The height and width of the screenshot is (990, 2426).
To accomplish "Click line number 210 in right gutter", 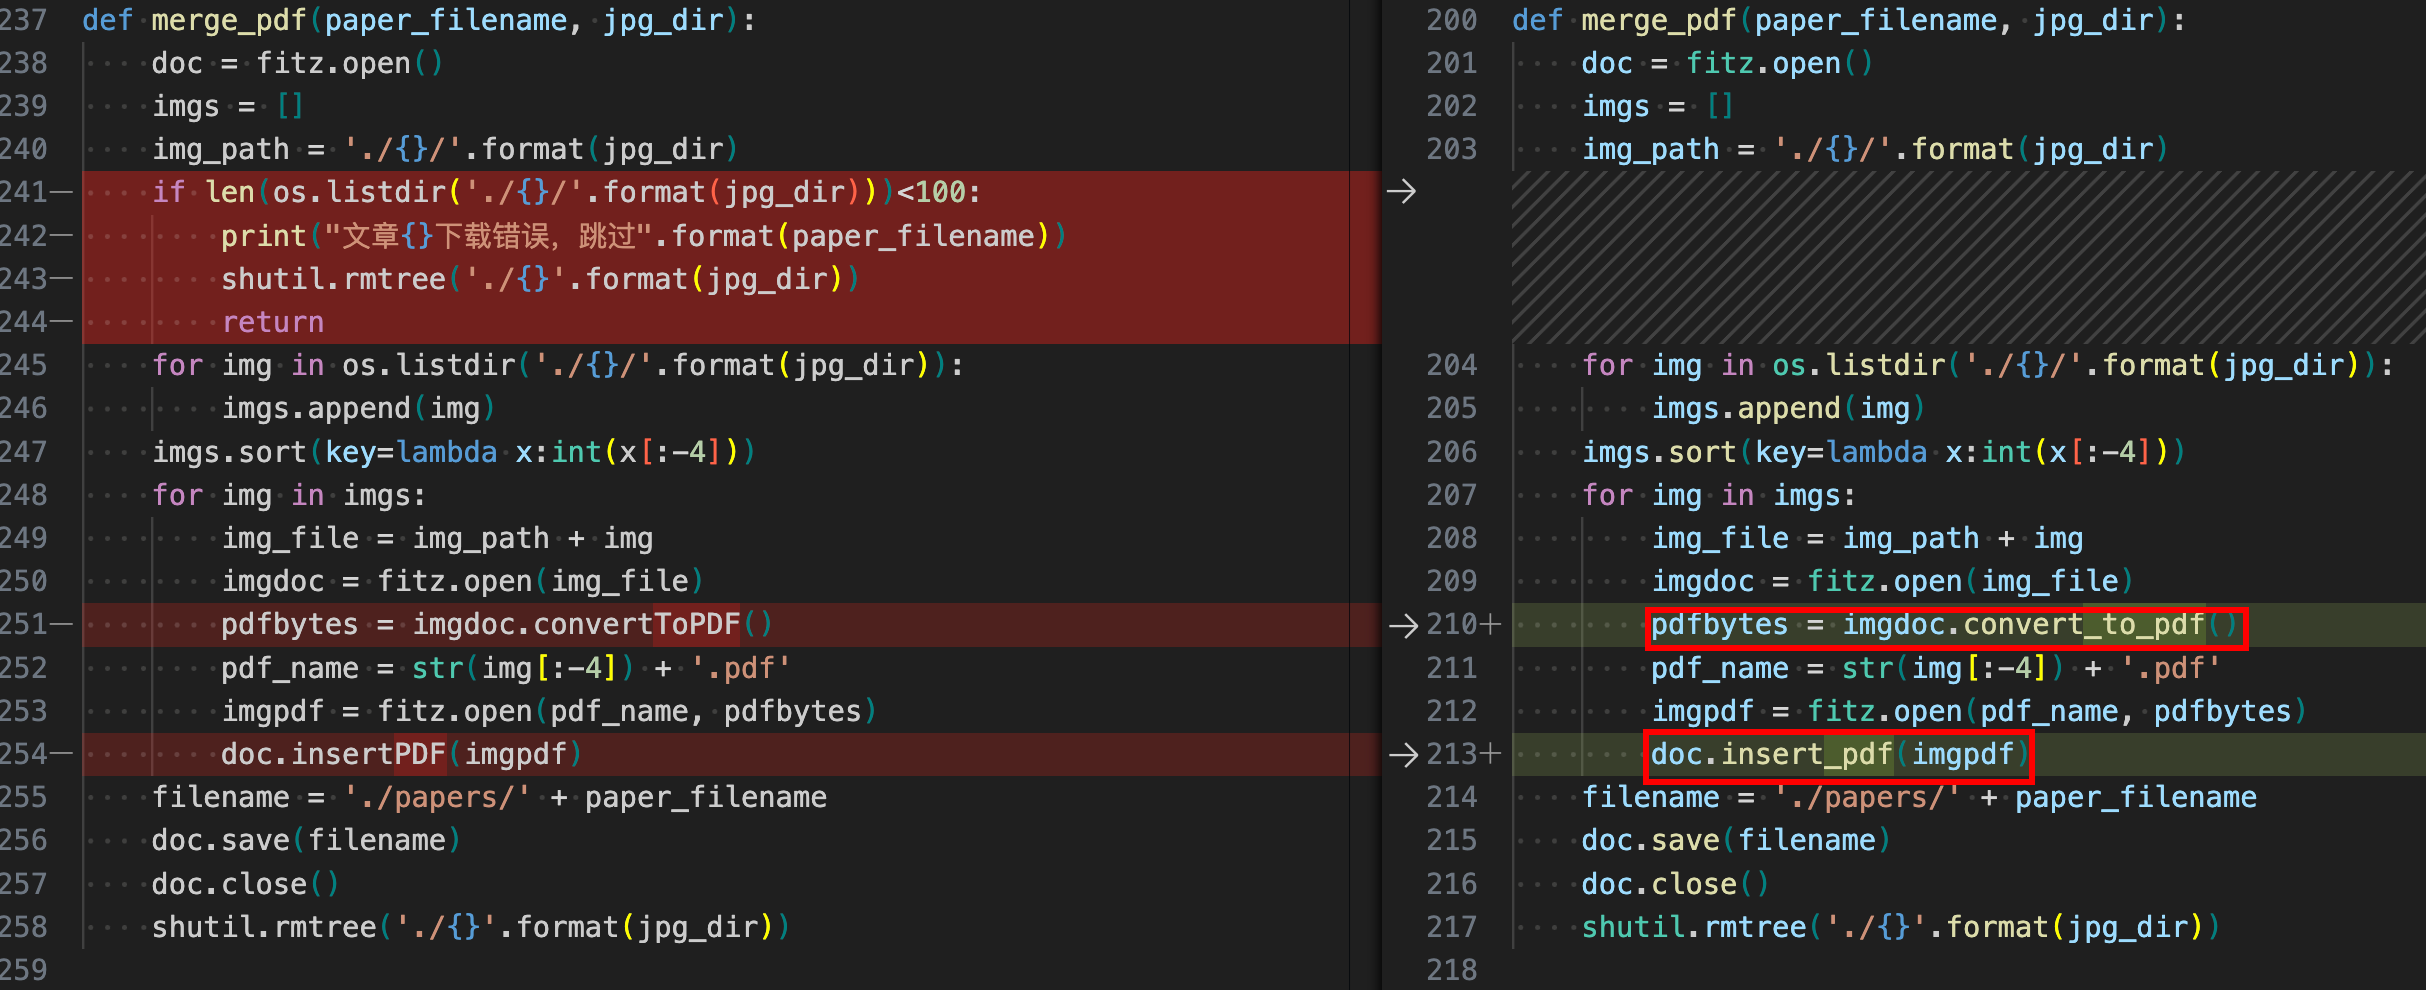I will tap(1452, 624).
